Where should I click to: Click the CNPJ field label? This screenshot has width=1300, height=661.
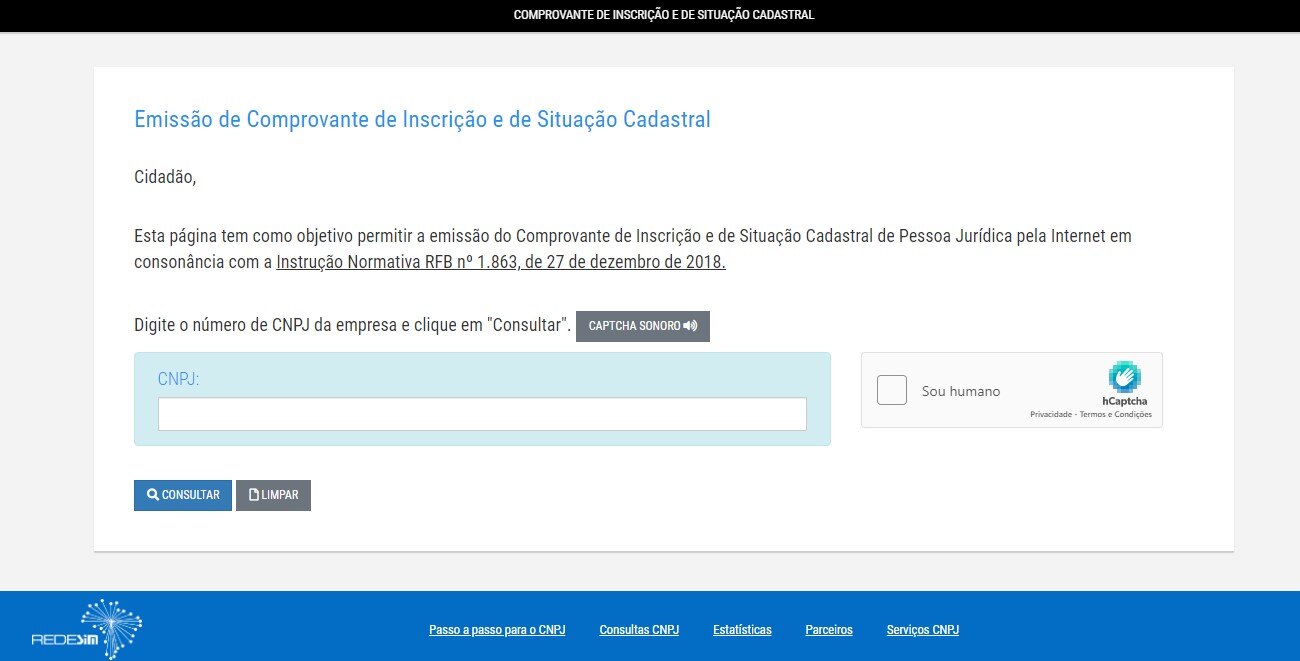coord(179,379)
